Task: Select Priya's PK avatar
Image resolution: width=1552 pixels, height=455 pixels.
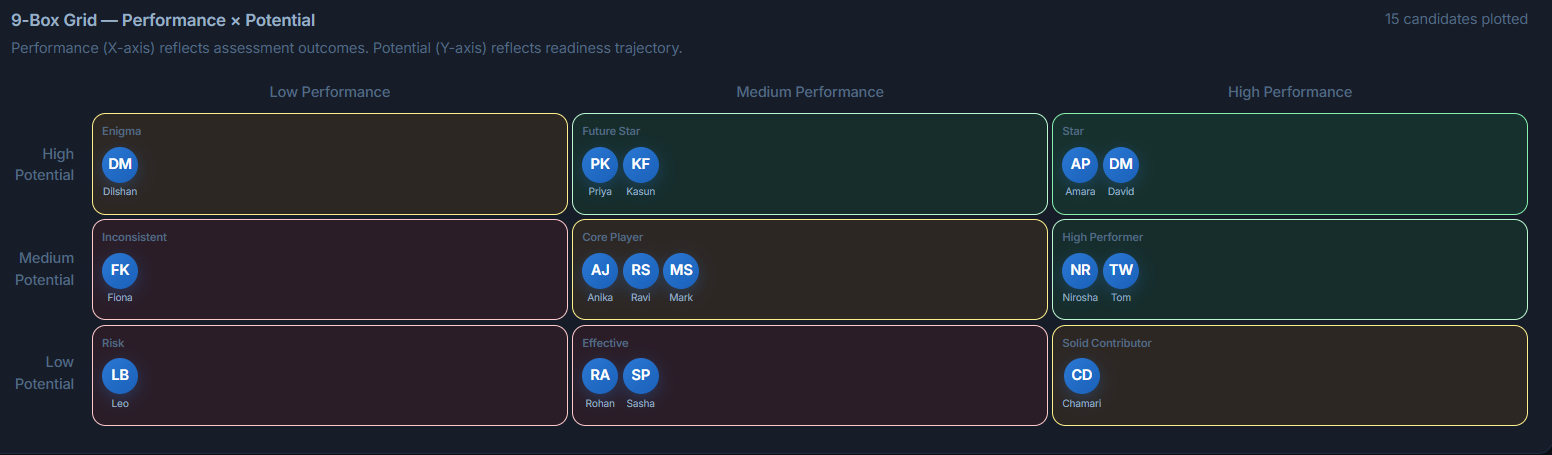Action: tap(600, 165)
